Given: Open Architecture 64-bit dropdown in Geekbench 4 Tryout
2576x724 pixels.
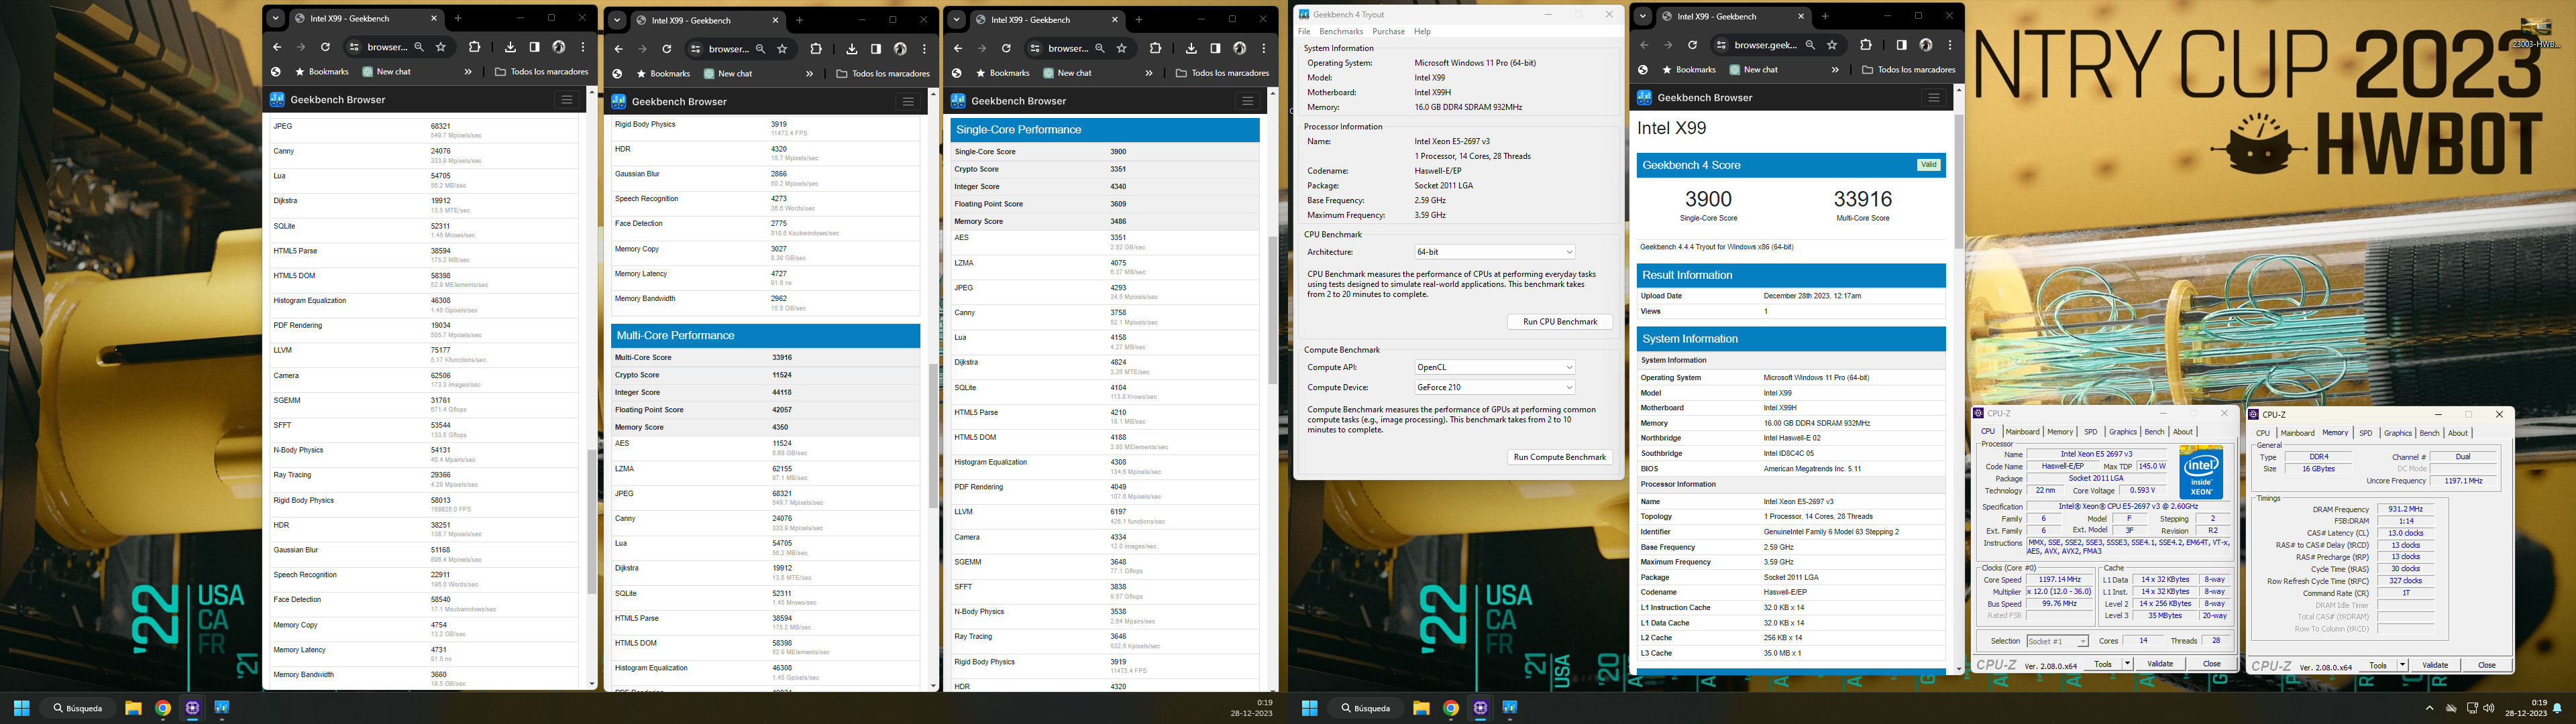Looking at the screenshot, I should click(x=1495, y=252).
